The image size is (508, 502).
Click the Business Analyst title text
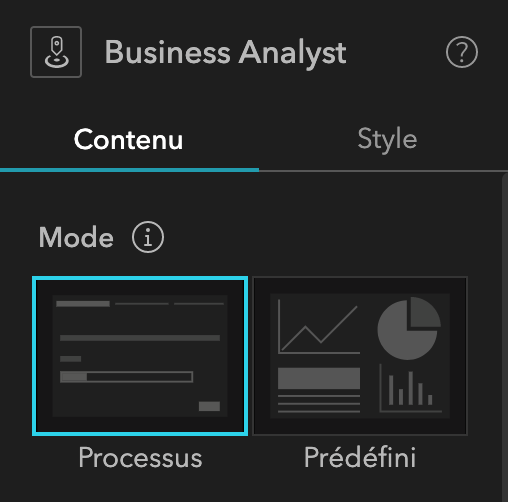click(226, 52)
